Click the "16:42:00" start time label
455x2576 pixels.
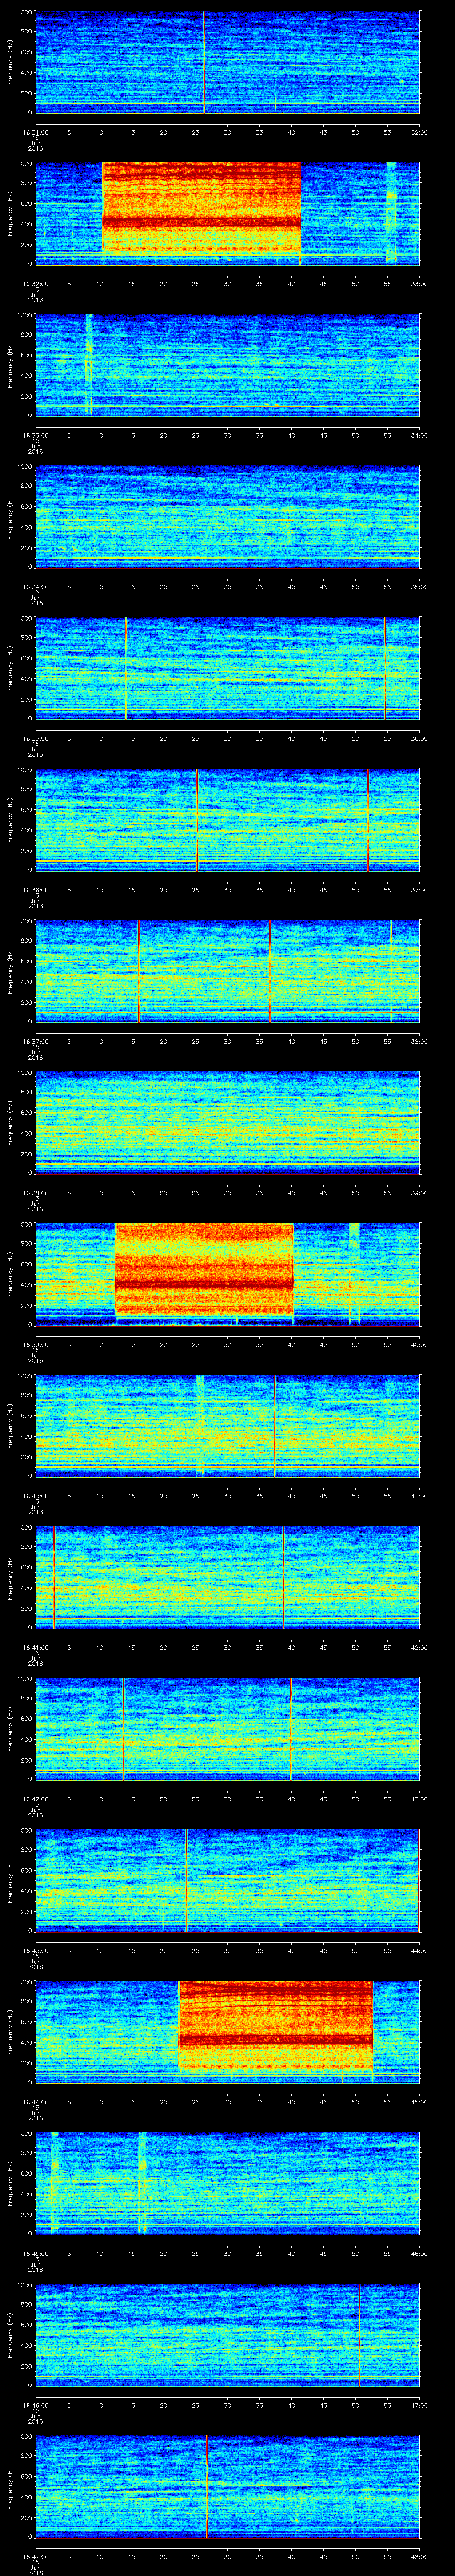coord(36,1799)
